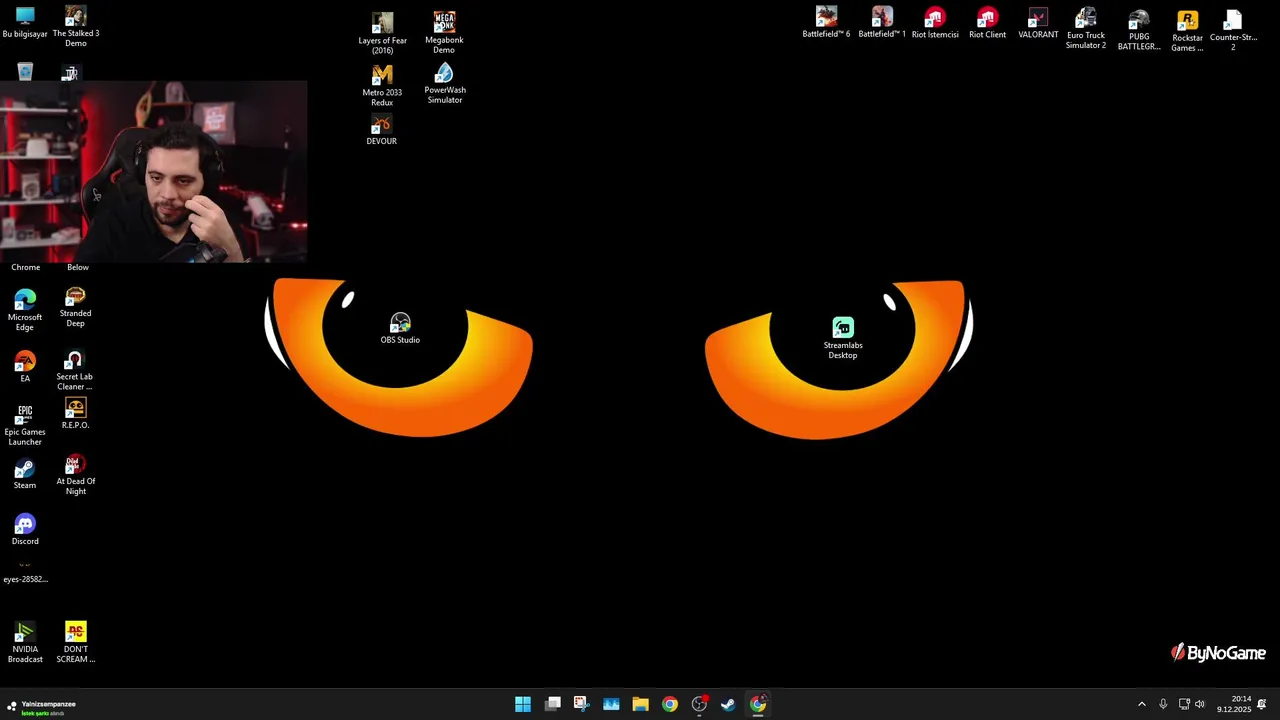The height and width of the screenshot is (720, 1280).
Task: Open the volume speaker tray icon
Action: coord(1200,704)
